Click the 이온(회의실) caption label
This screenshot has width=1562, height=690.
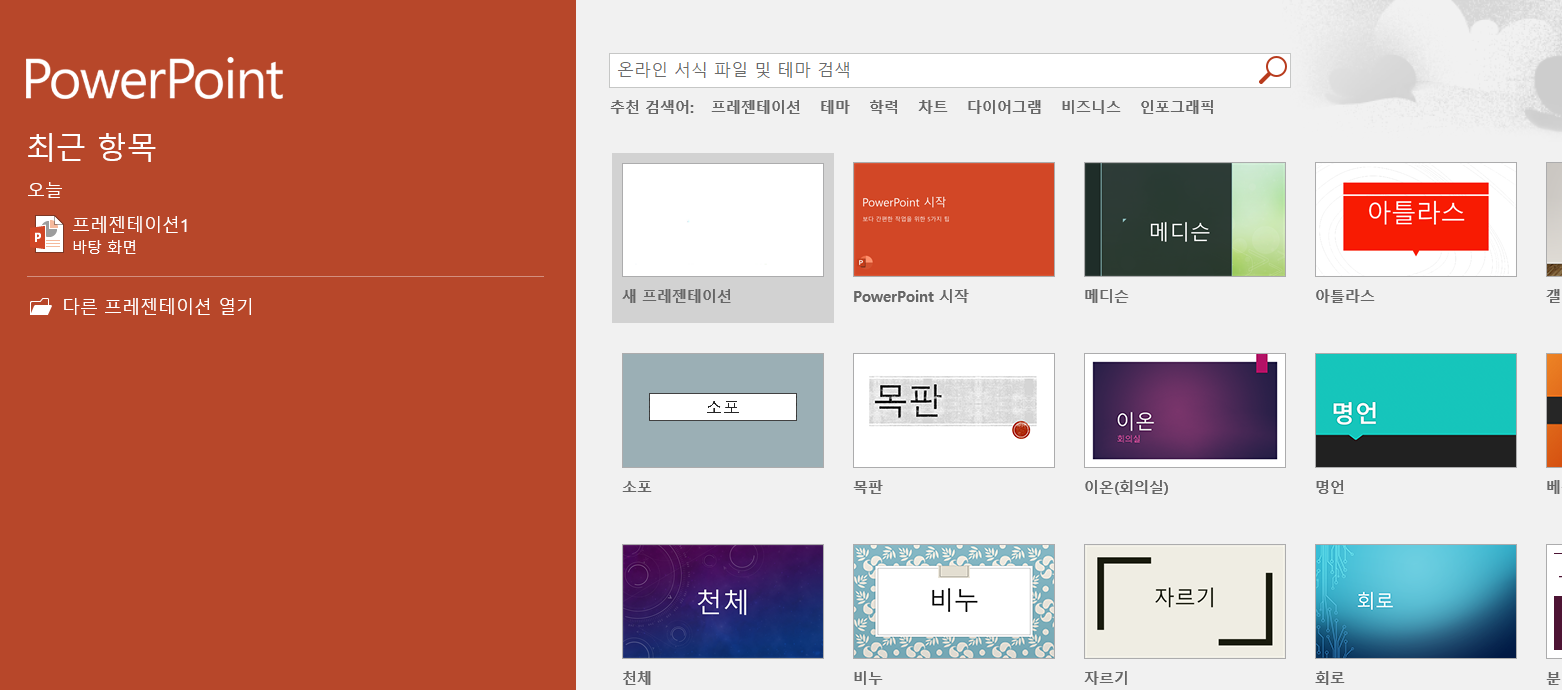1126,487
